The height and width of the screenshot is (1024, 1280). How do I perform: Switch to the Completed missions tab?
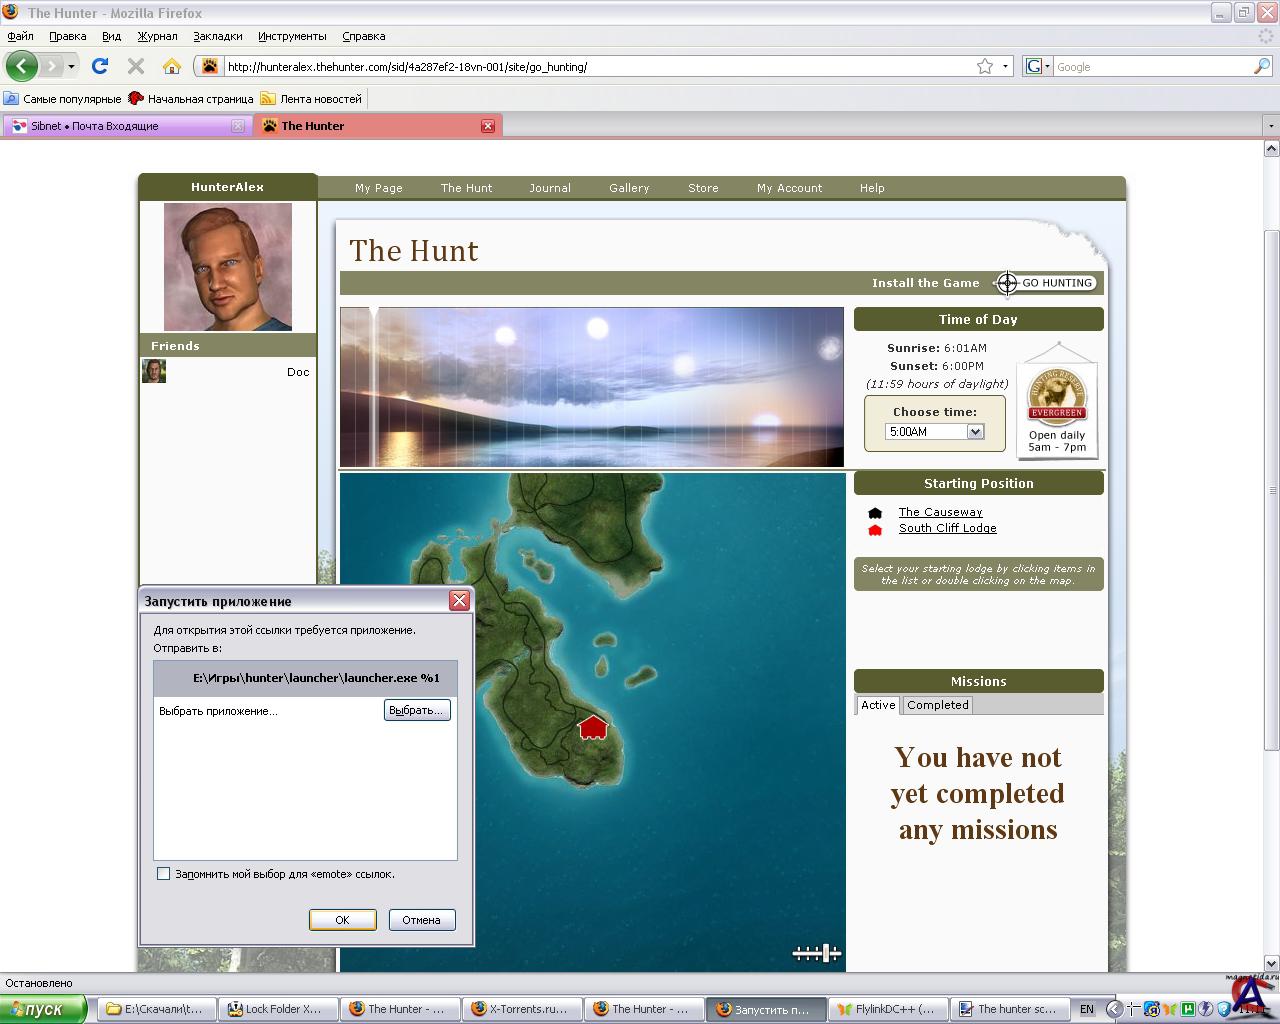click(x=937, y=705)
